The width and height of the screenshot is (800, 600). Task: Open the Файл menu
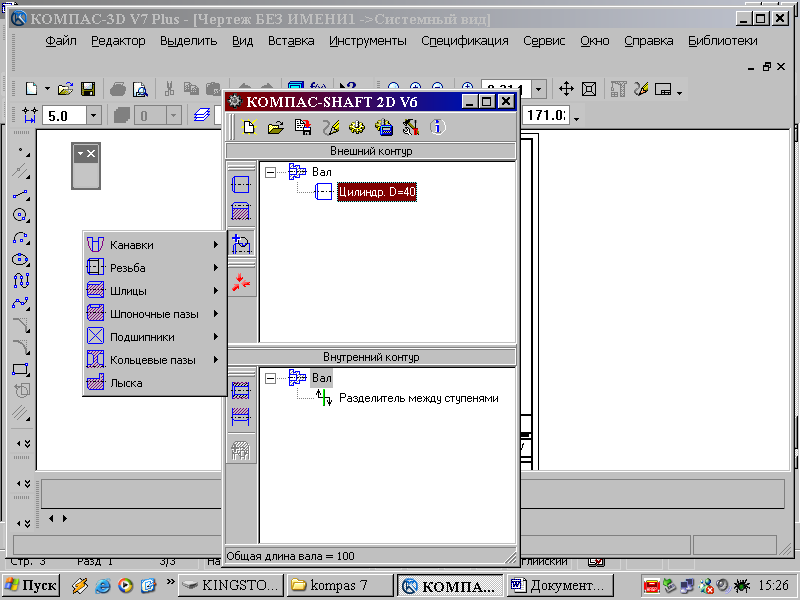point(61,41)
